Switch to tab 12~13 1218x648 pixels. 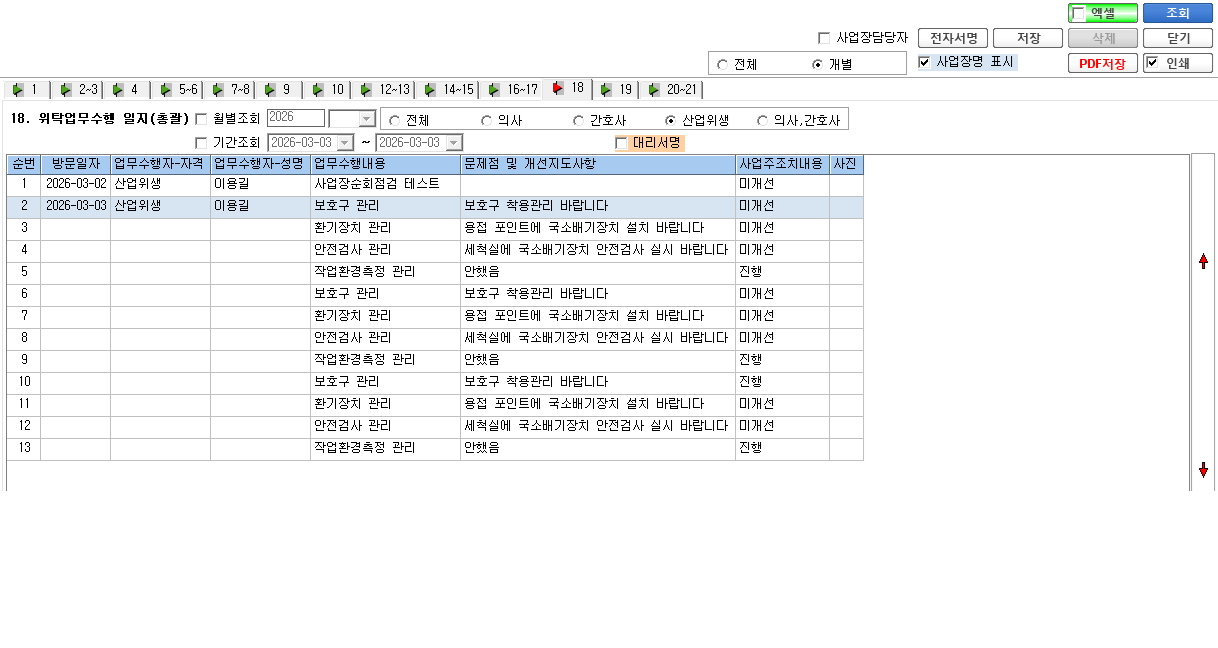pyautogui.click(x=385, y=89)
